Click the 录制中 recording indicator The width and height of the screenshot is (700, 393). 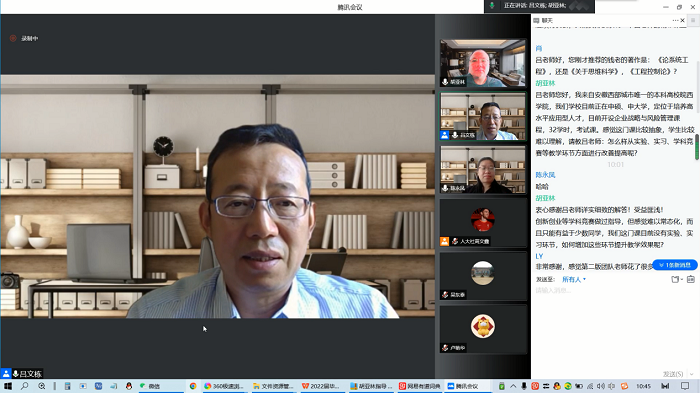(x=25, y=38)
